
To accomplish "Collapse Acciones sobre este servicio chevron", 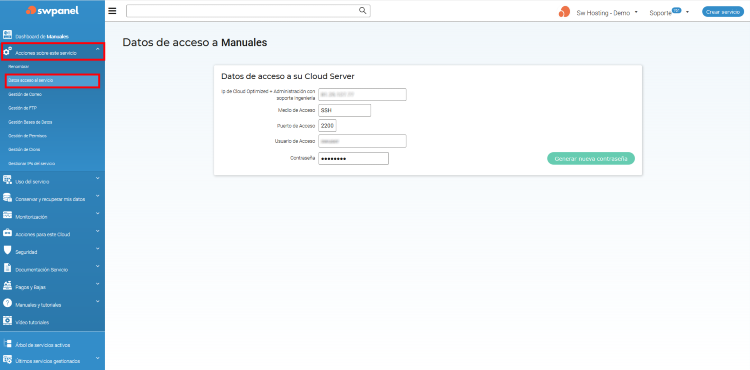I will [x=98, y=49].
